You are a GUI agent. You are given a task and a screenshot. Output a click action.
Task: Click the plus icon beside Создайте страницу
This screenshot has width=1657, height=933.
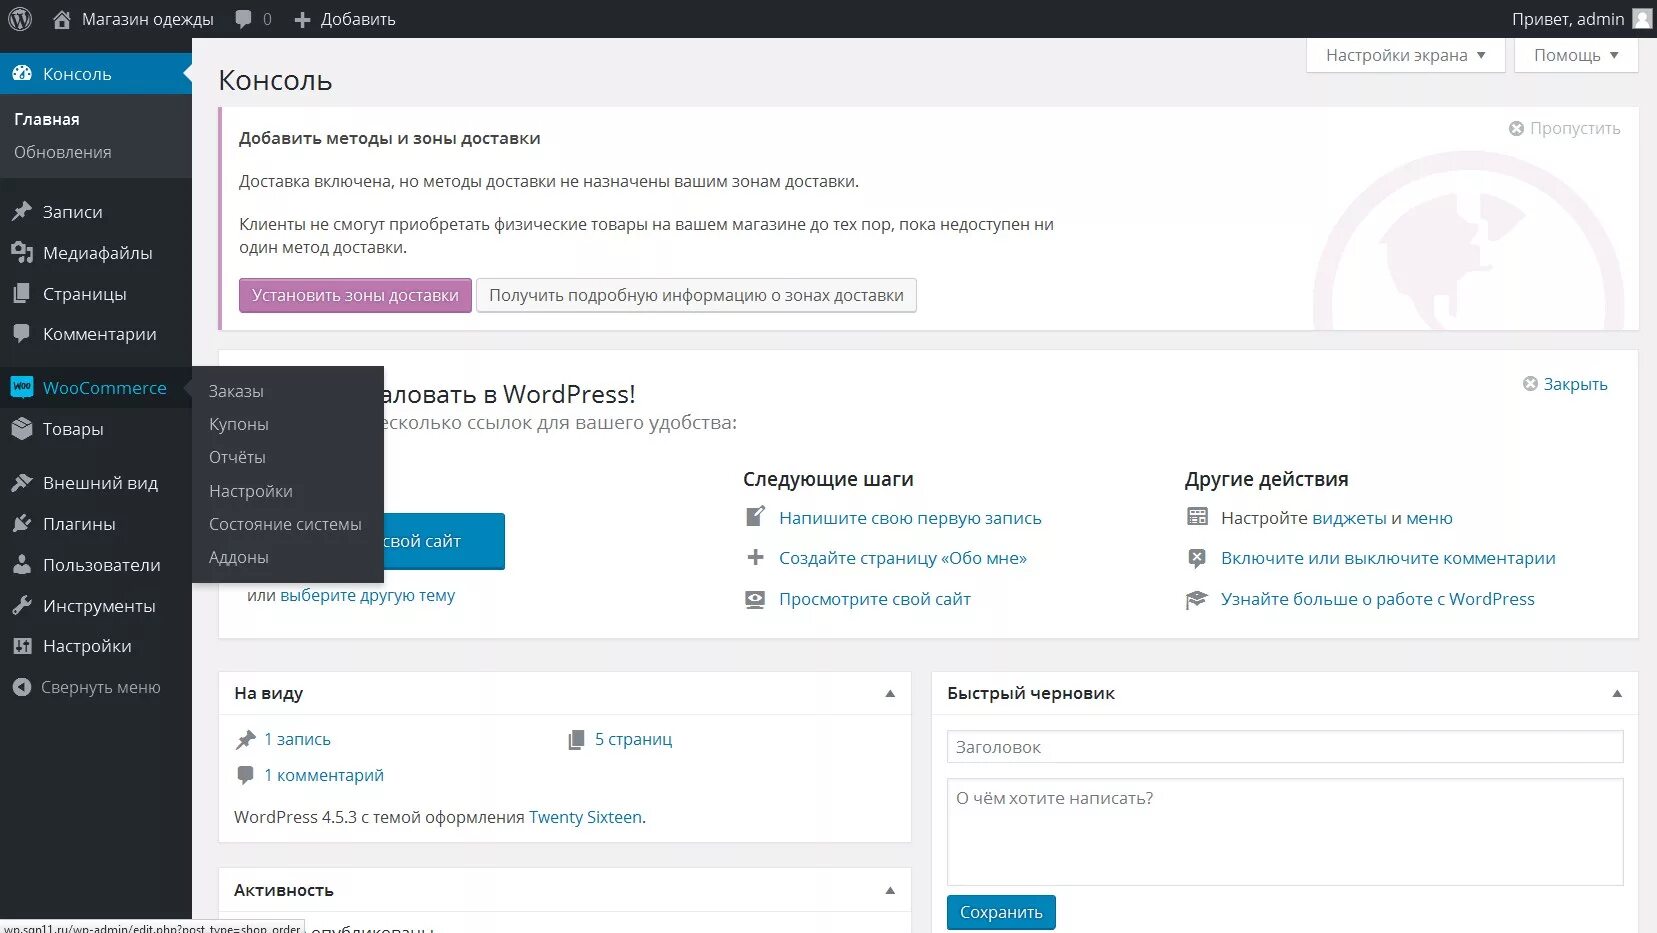coord(755,557)
